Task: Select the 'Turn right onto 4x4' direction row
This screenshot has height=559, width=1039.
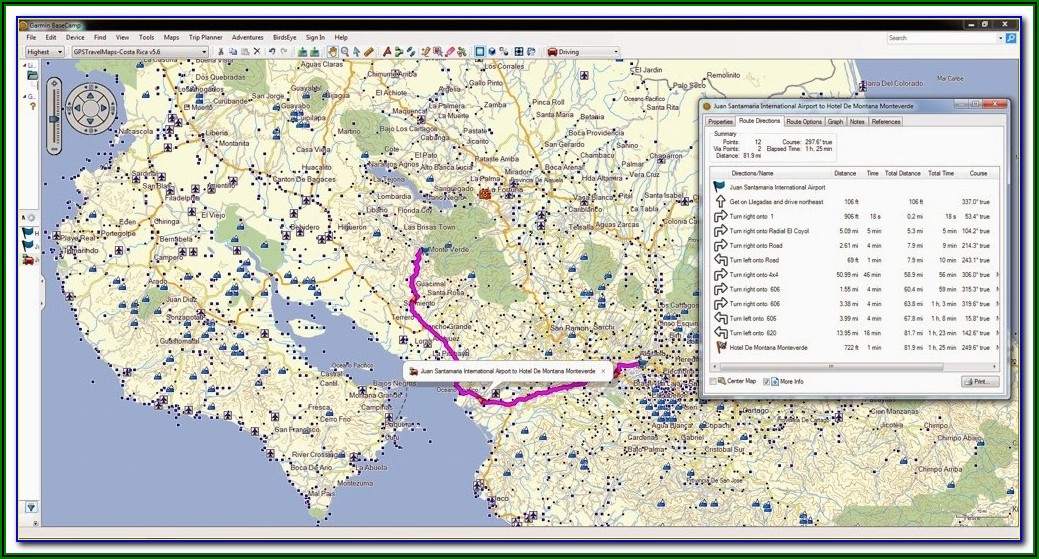Action: tap(756, 273)
